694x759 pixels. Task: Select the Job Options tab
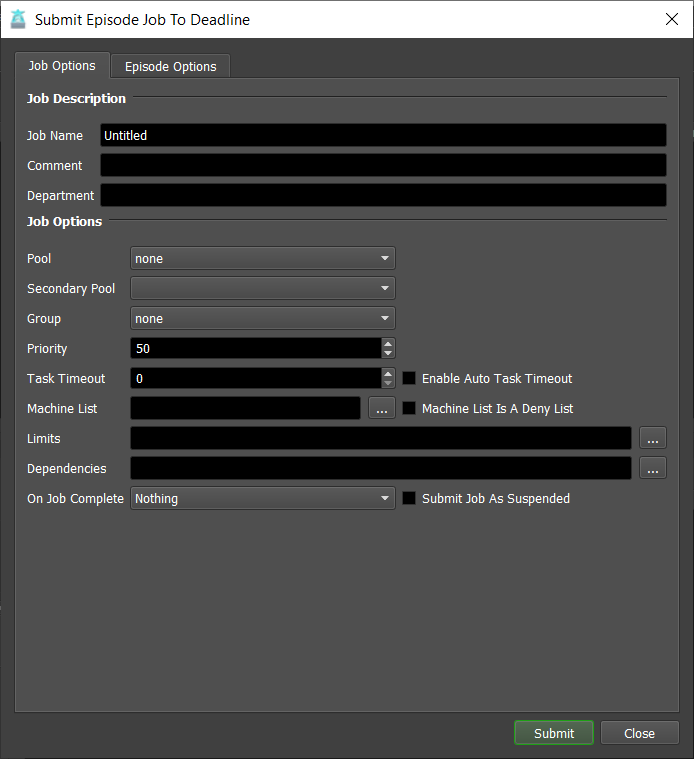point(62,66)
